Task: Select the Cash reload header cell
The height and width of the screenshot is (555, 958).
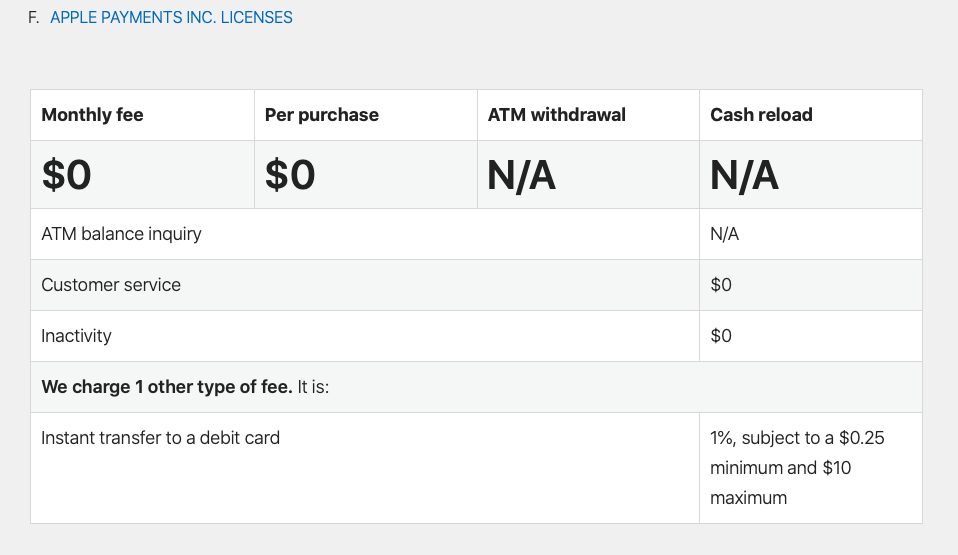Action: pyautogui.click(x=761, y=115)
